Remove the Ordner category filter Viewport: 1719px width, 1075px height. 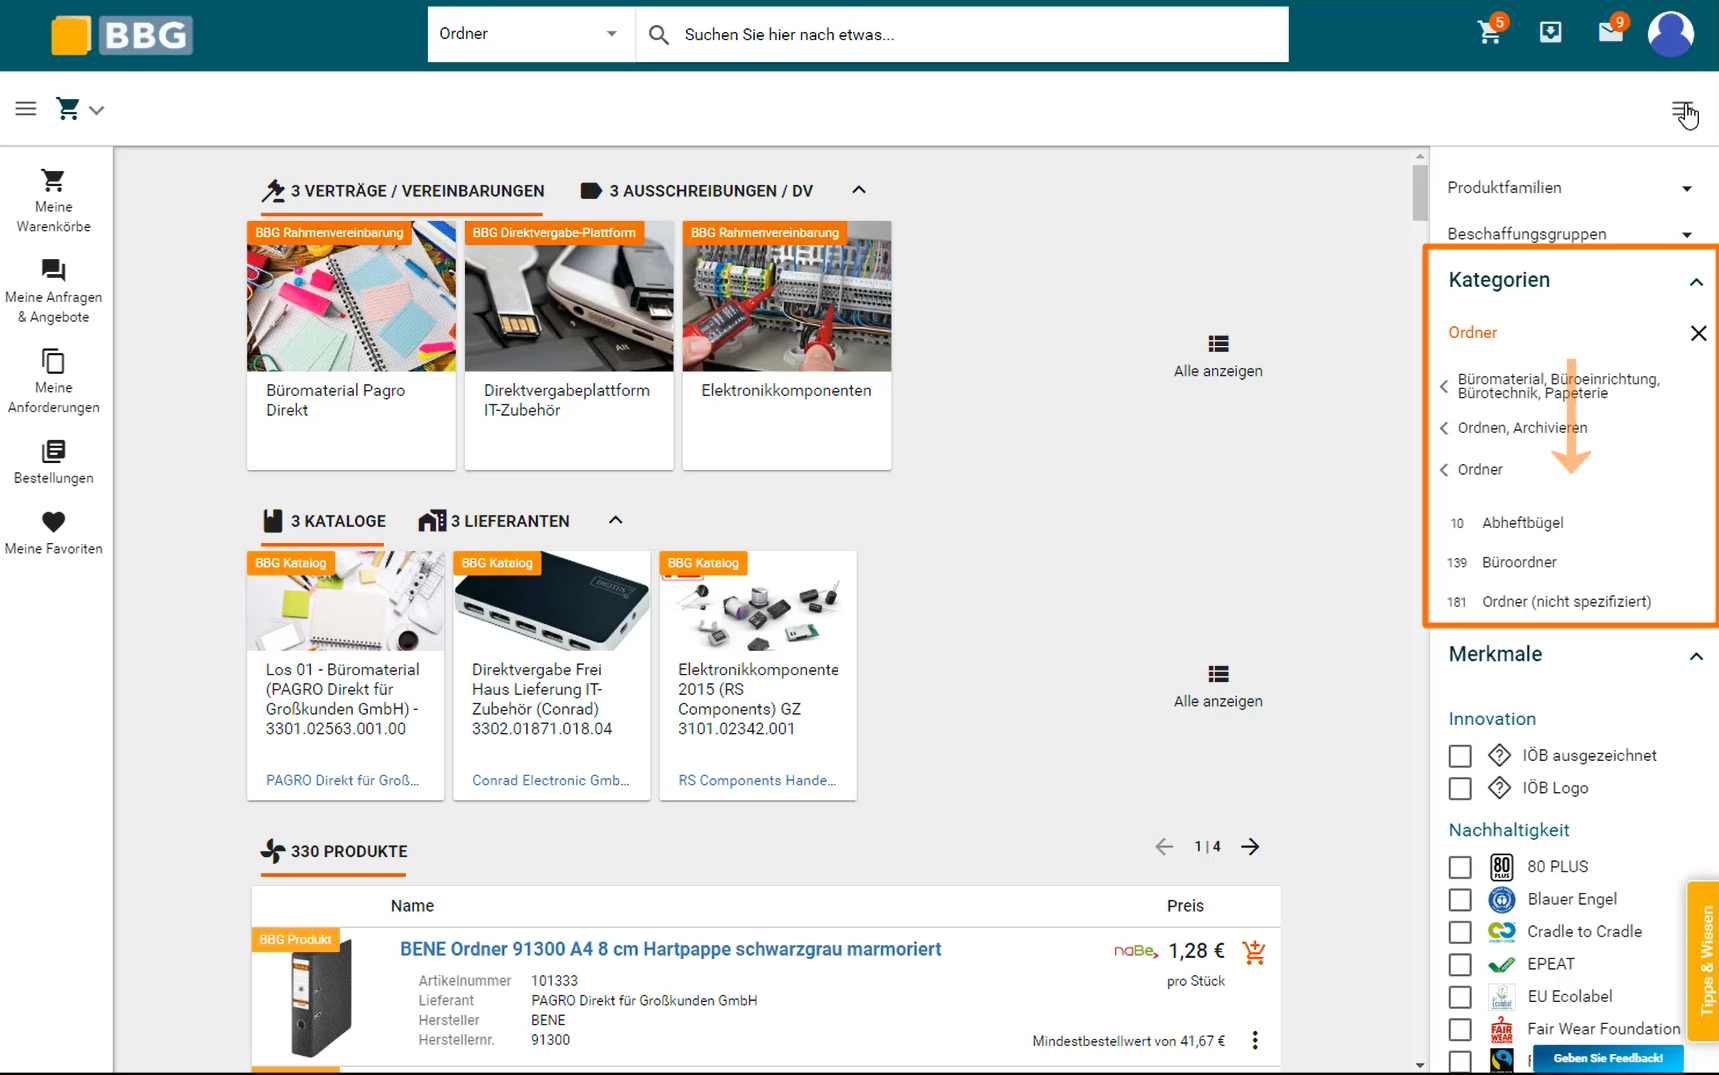[1698, 333]
